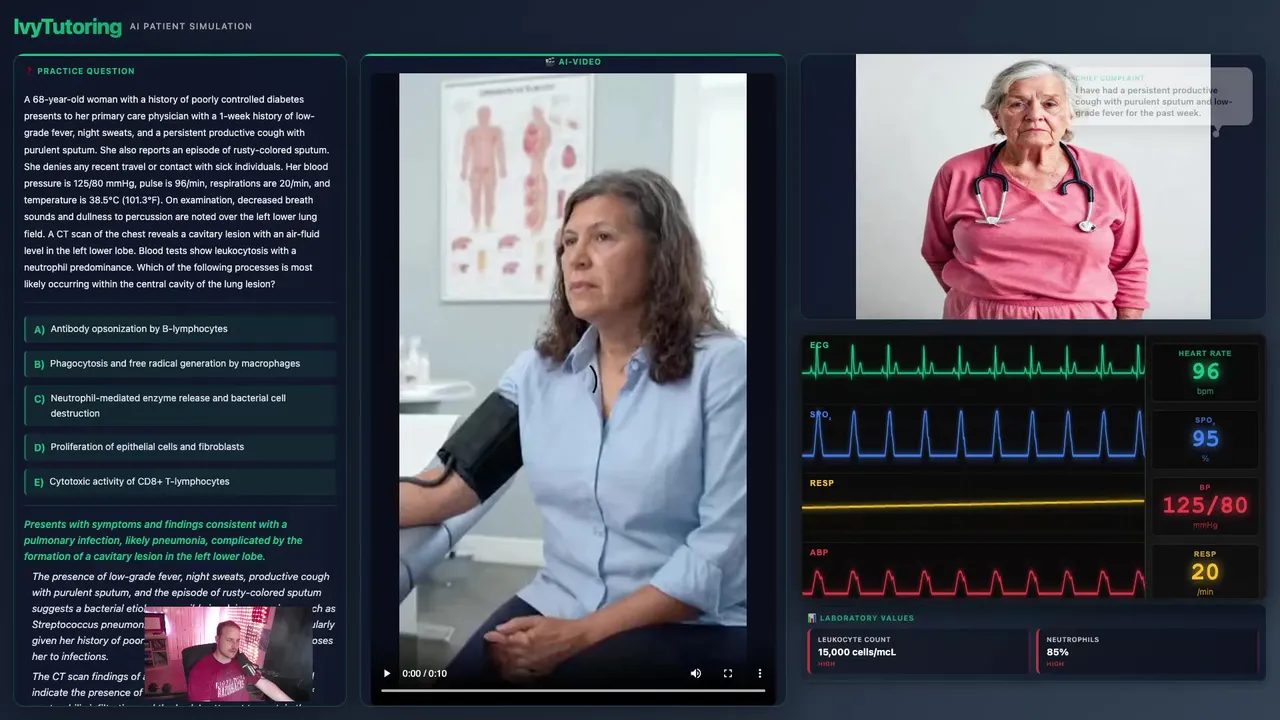
Task: Click the webcam overlay of the presenter
Action: 228,653
